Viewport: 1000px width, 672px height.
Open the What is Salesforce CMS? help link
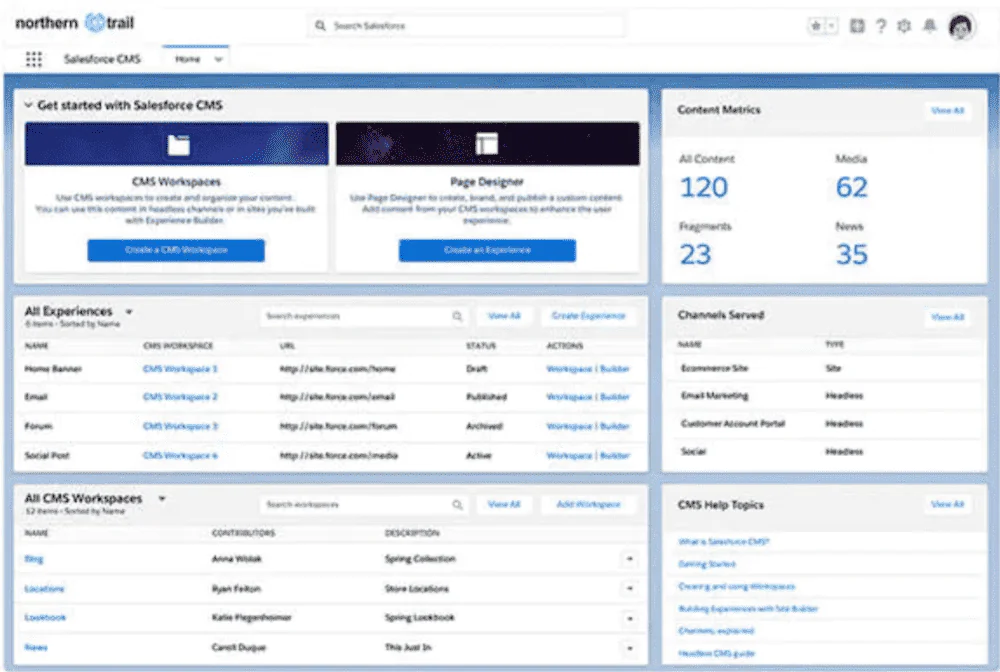tap(724, 542)
